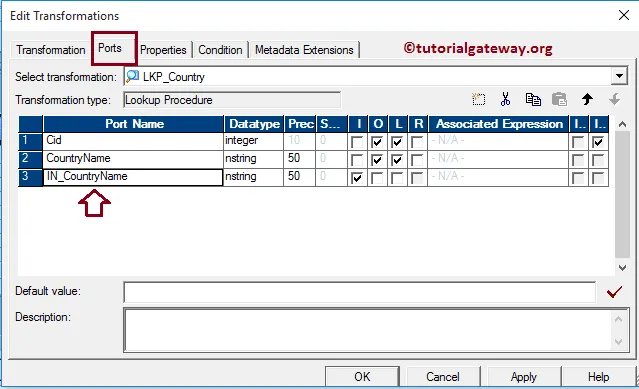Switch to the Metadata Extensions tab
Image resolution: width=639 pixels, height=389 pixels.
[x=304, y=50]
